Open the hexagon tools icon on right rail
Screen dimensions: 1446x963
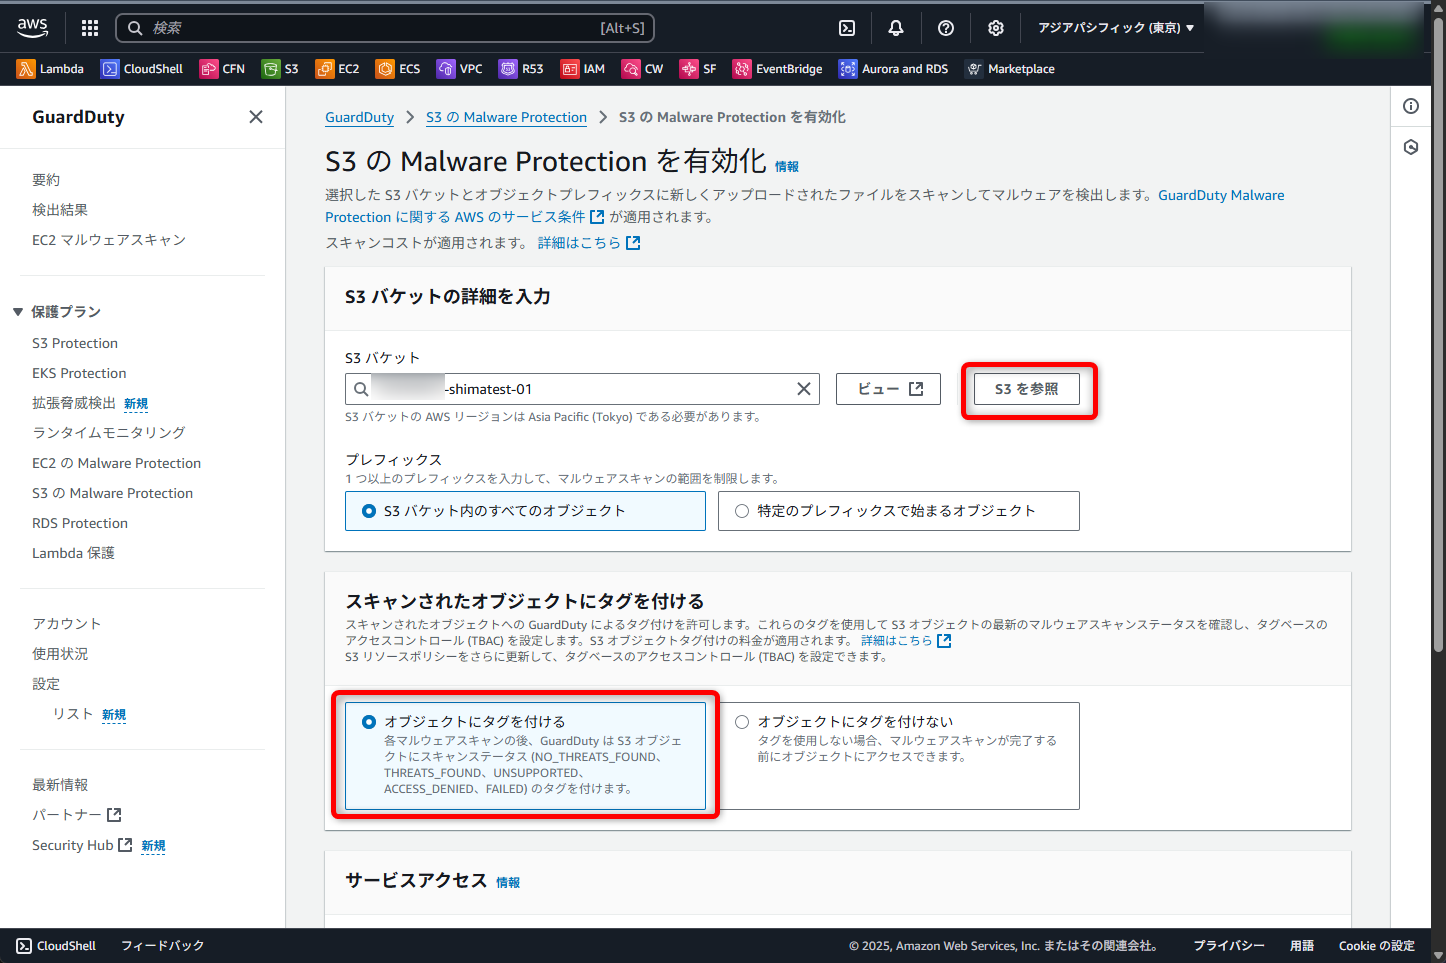1411,147
